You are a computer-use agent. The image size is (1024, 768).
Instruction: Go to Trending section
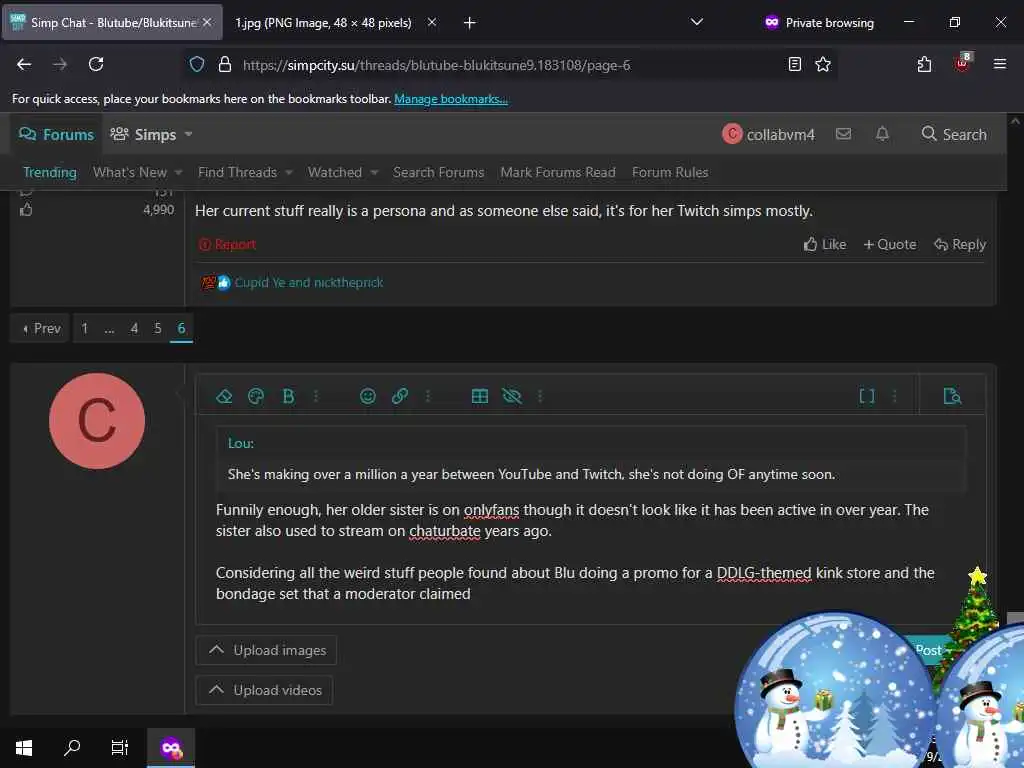[x=50, y=172]
